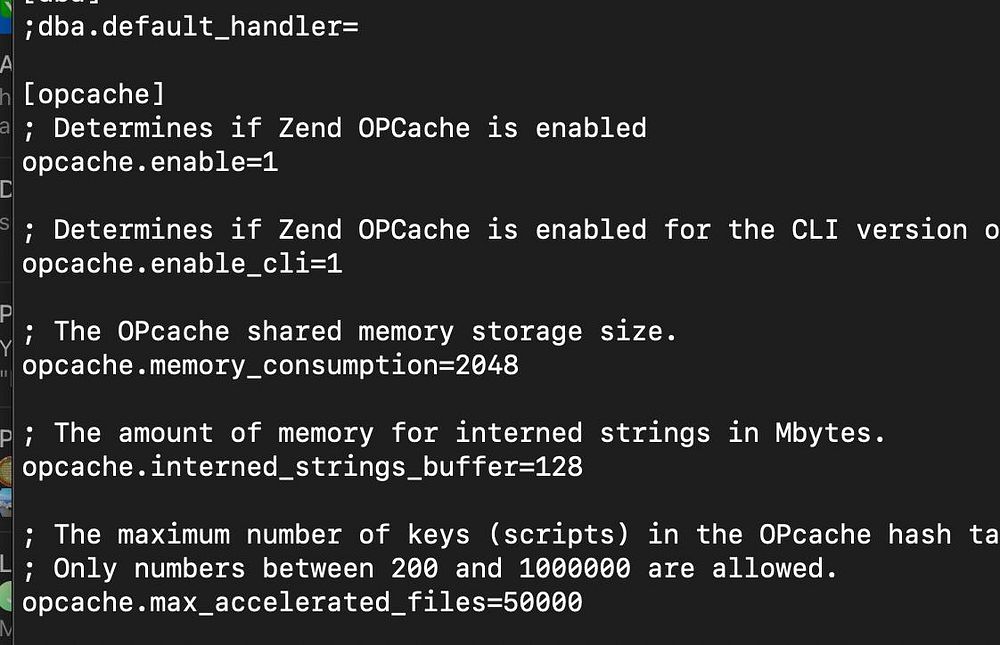1000x645 pixels.
Task: Click the comment about CLI version
Action: coord(511,230)
